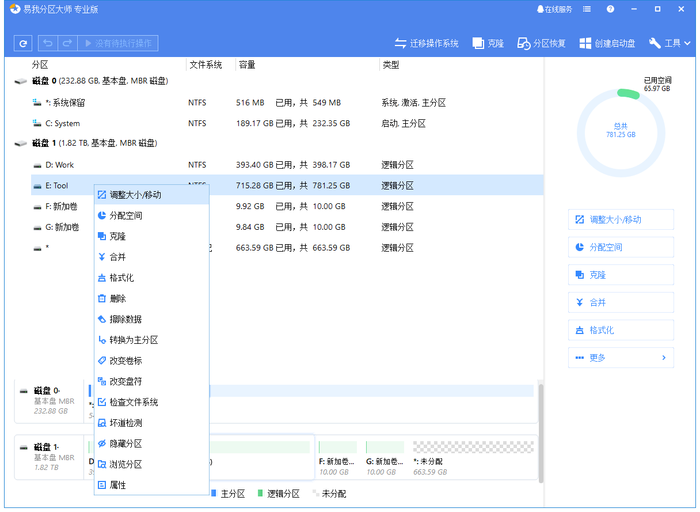Click the 文件系统 column header
Image resolution: width=700 pixels, height=512 pixels.
206,65
